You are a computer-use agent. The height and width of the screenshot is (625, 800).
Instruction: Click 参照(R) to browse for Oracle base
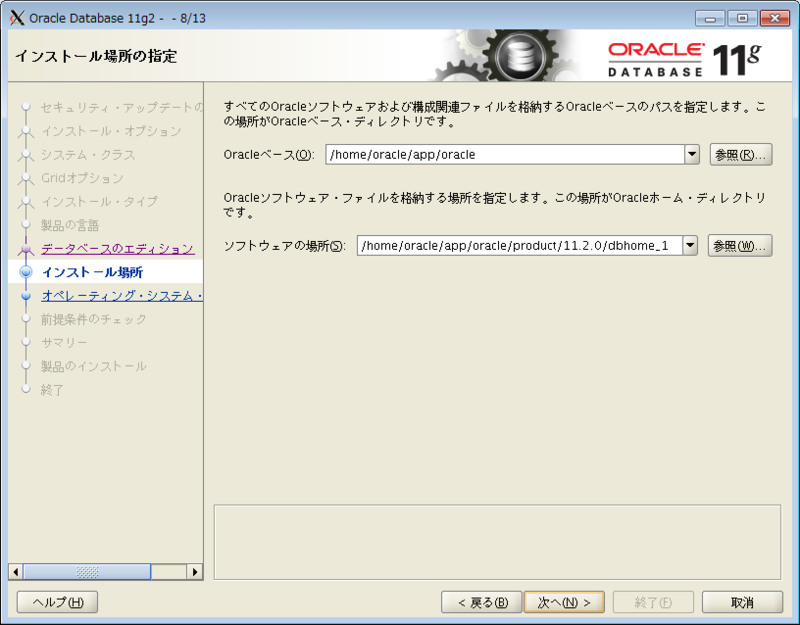(740, 154)
